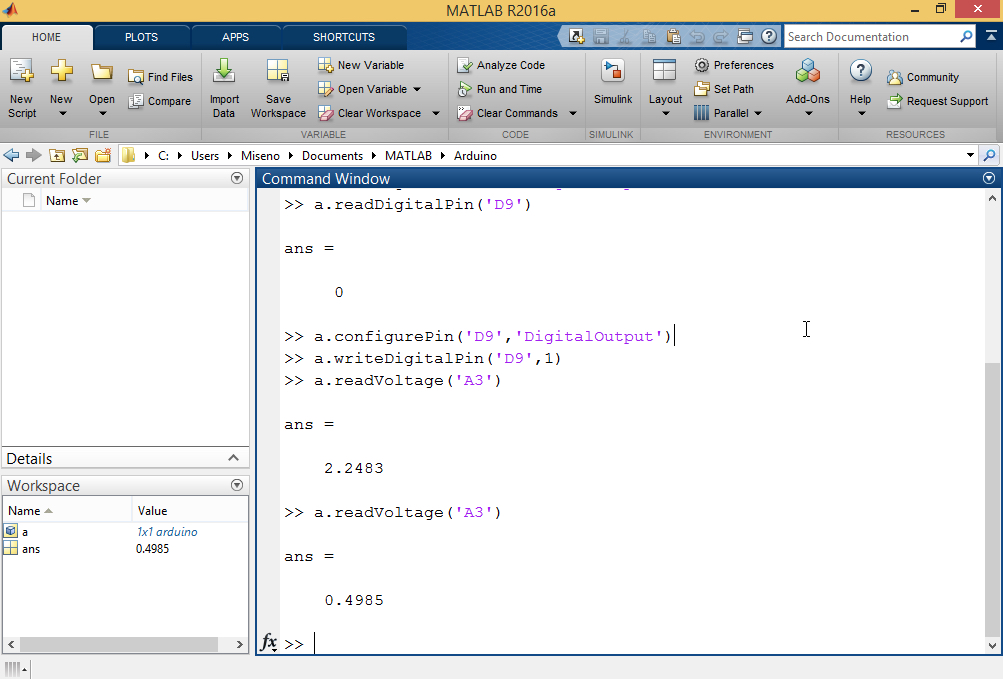
Task: Click the fx function browser button
Action: pos(269,642)
